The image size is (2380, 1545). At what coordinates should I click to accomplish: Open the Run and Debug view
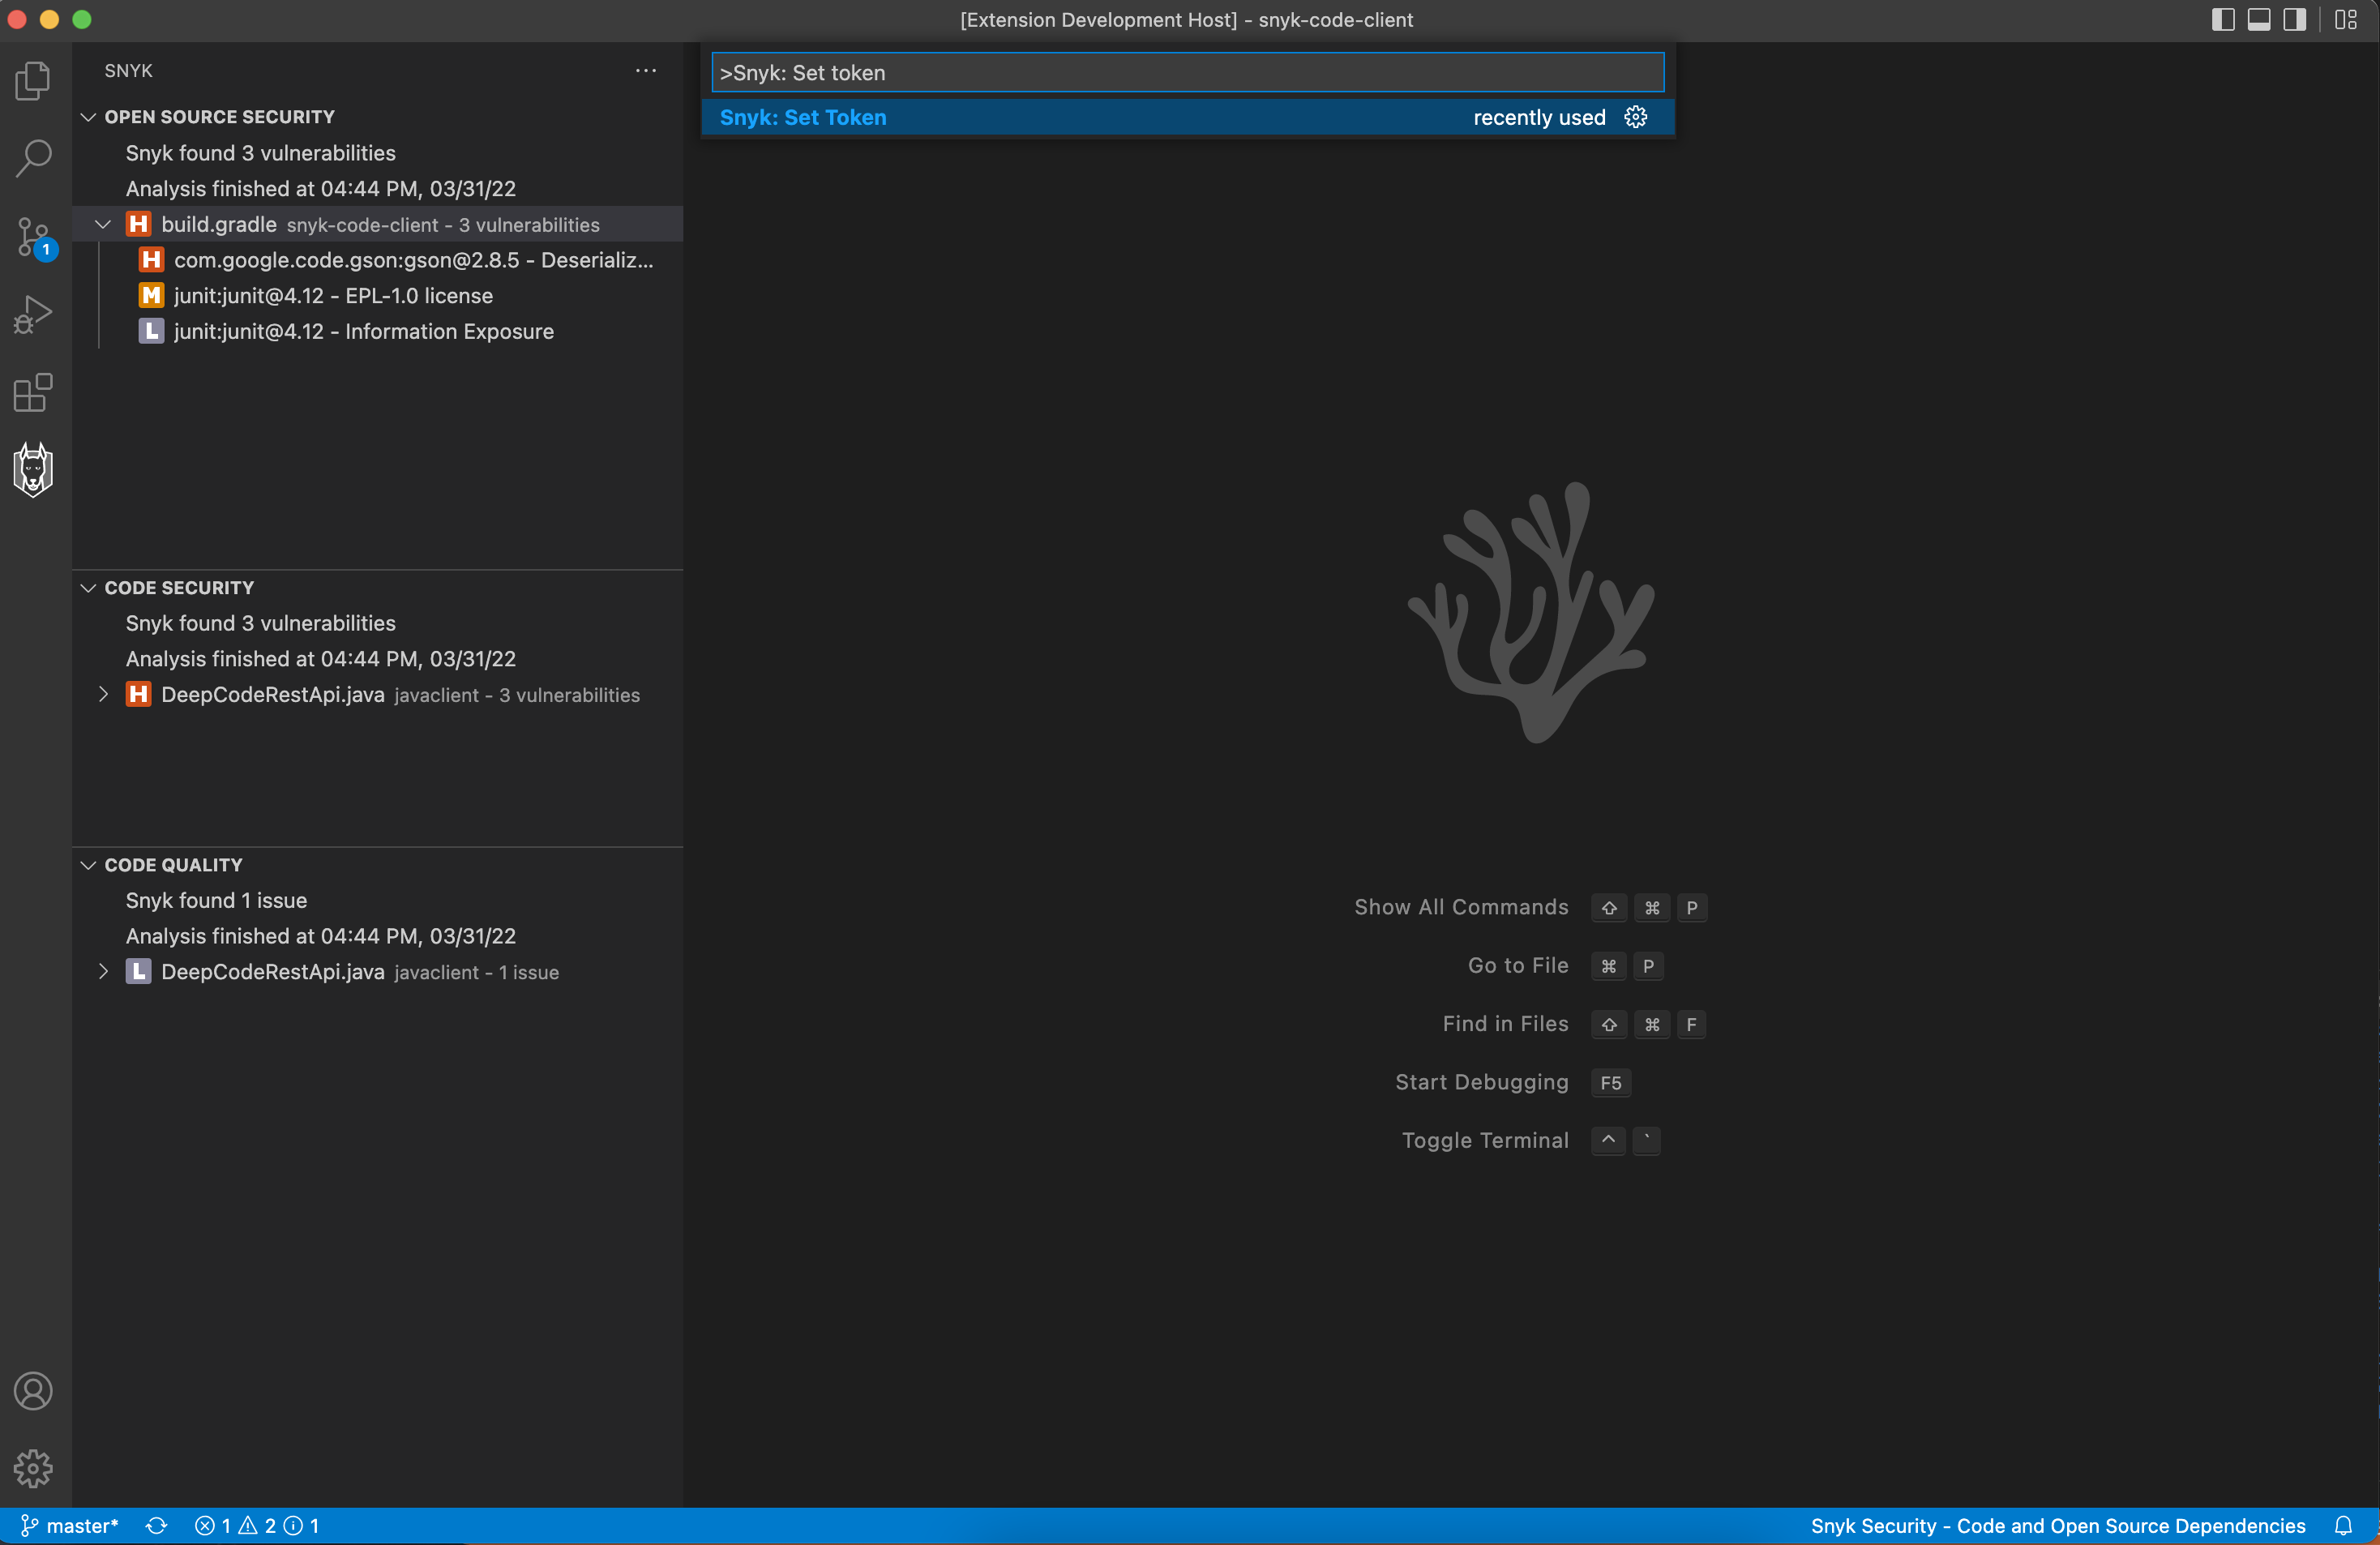33,315
